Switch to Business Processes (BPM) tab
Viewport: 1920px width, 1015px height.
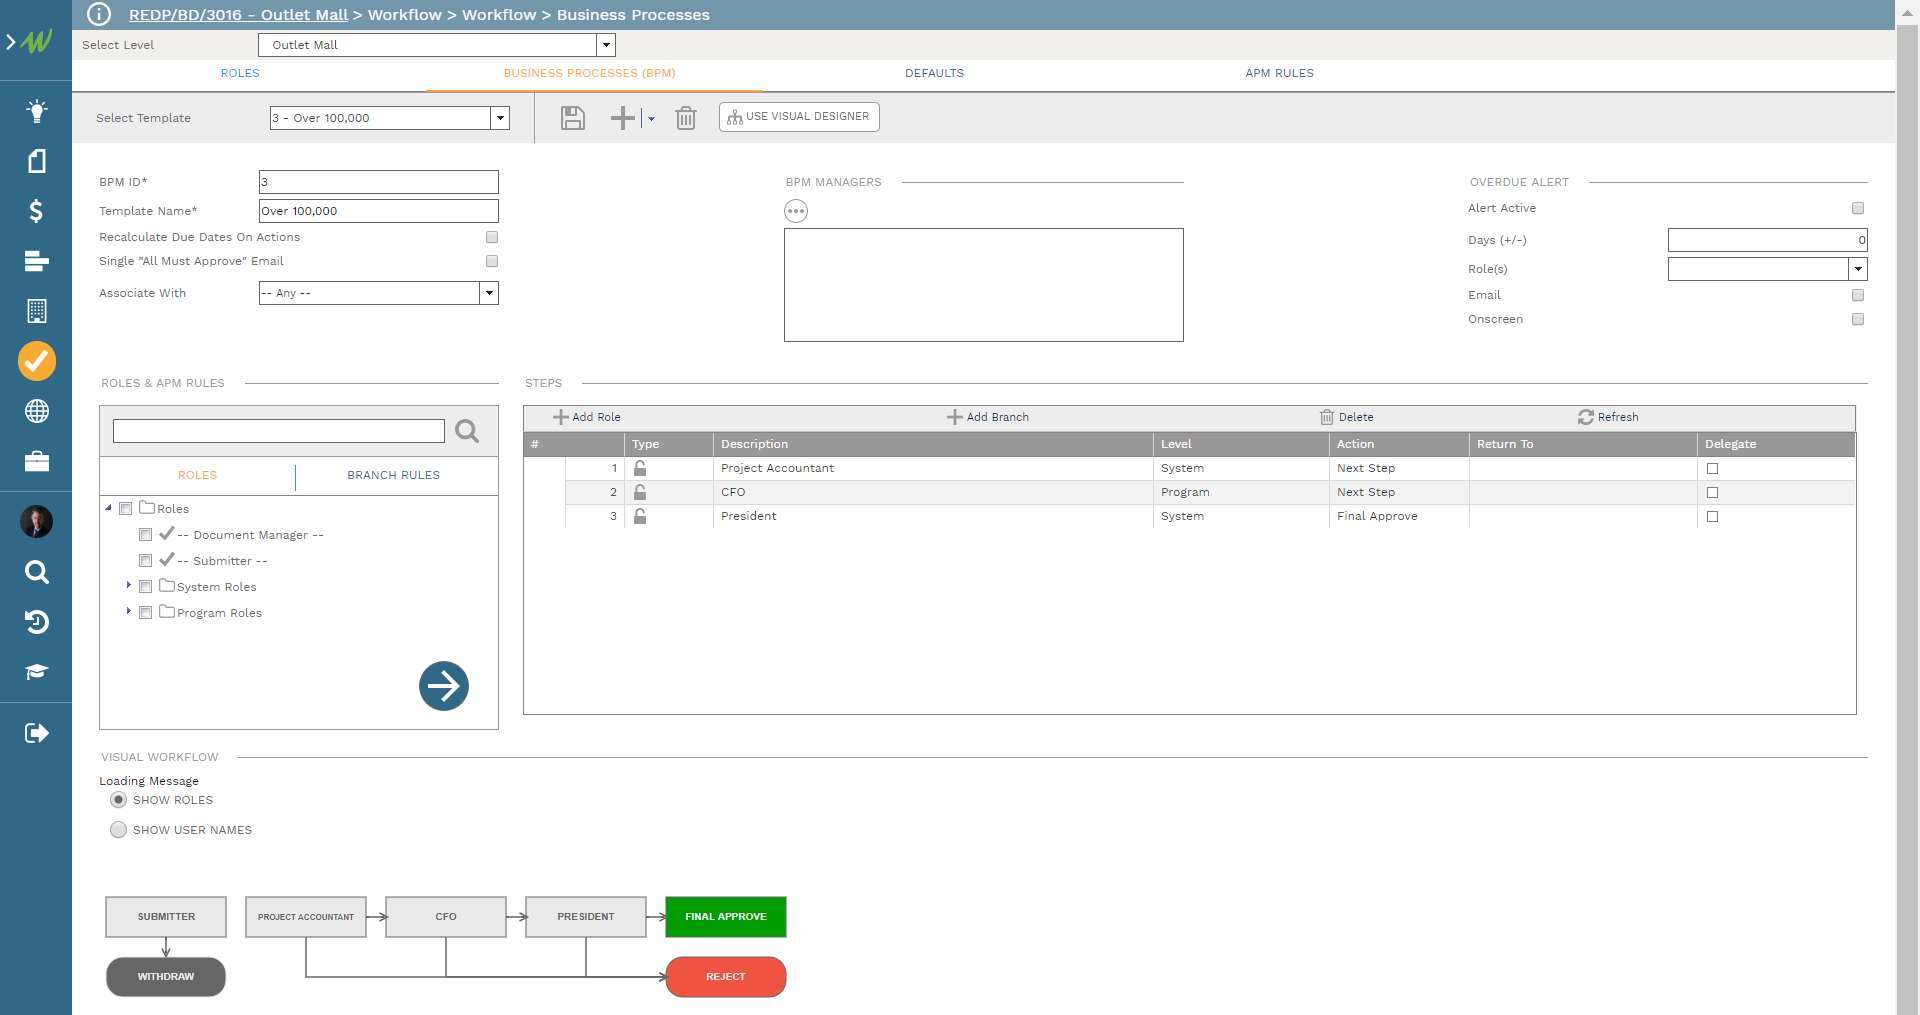click(x=589, y=73)
